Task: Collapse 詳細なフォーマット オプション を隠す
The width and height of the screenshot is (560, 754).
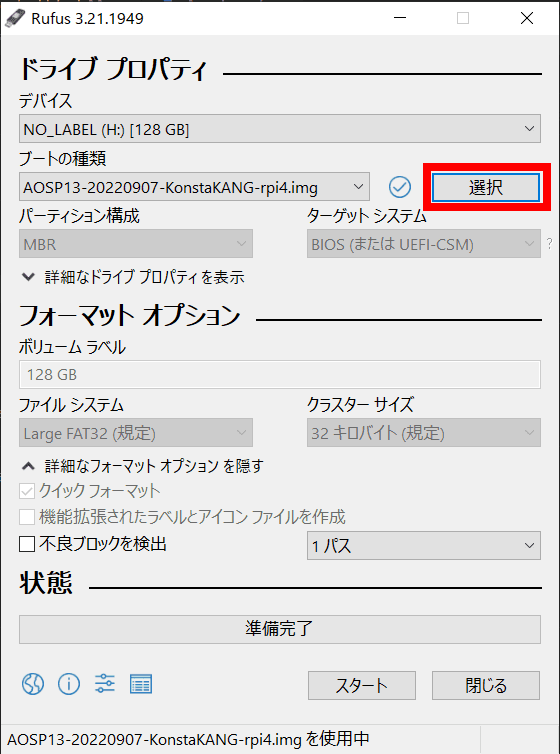Action: point(143,465)
